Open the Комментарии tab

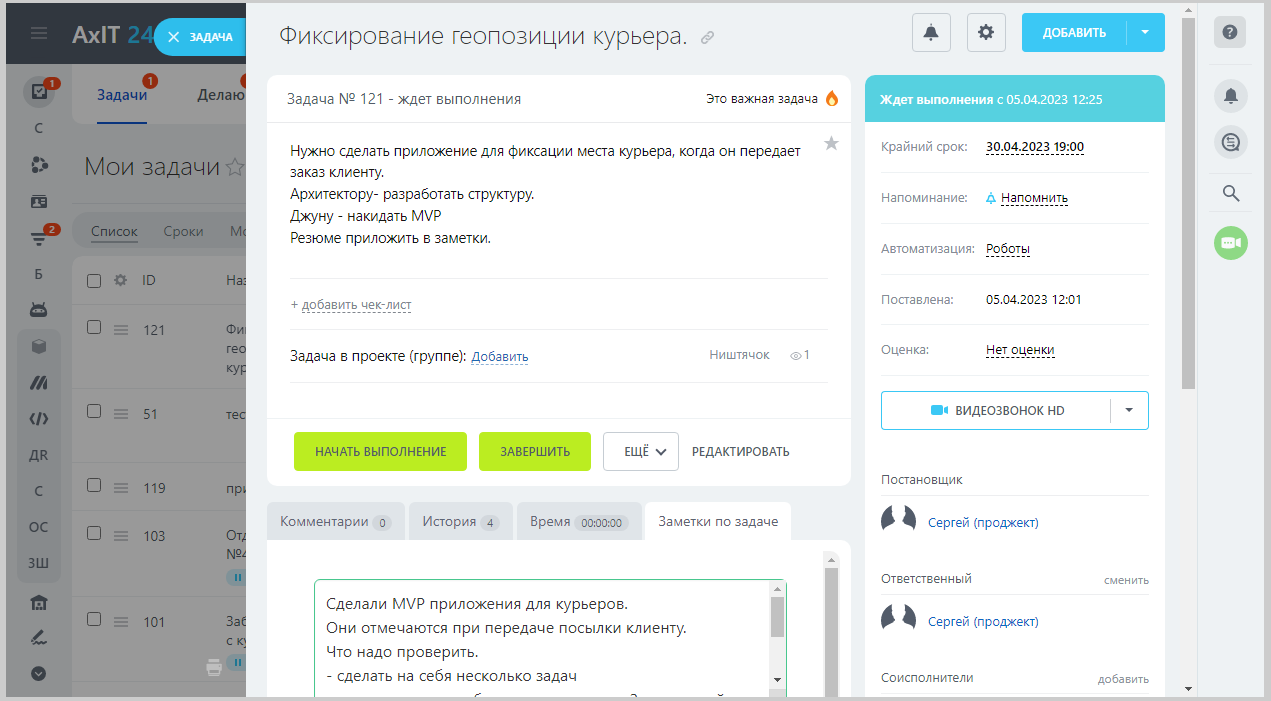335,521
